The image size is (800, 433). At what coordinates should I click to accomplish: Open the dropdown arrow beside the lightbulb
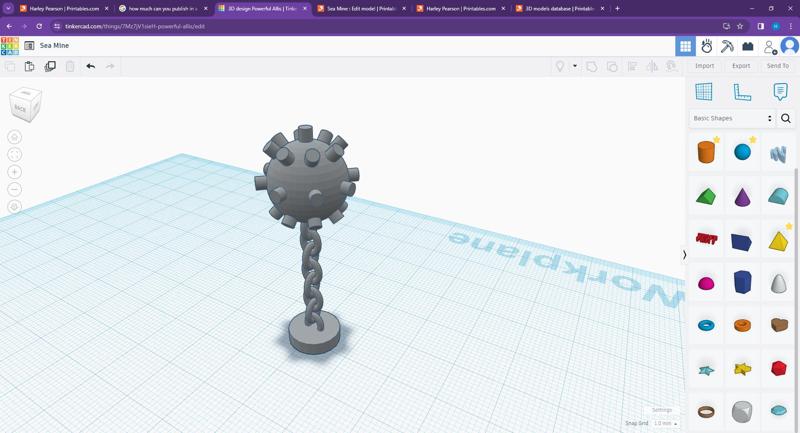[x=575, y=66]
